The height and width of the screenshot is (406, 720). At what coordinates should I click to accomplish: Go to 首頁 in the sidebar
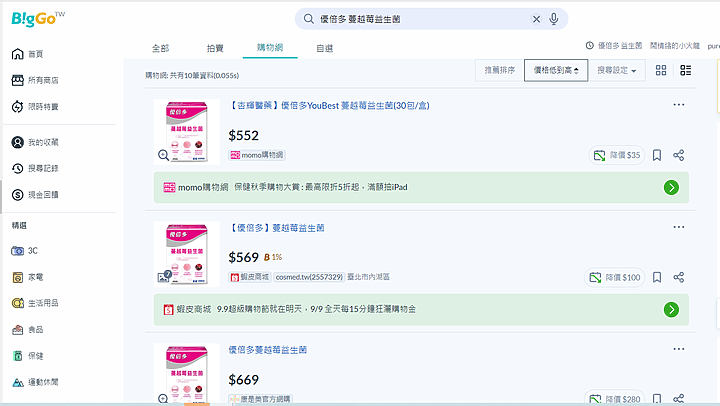point(28,54)
